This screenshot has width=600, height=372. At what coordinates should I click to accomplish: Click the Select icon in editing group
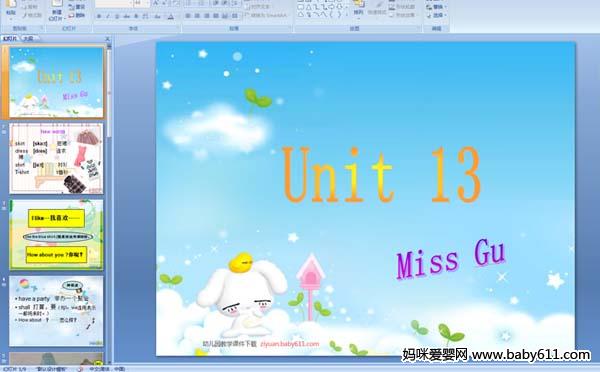(x=429, y=15)
